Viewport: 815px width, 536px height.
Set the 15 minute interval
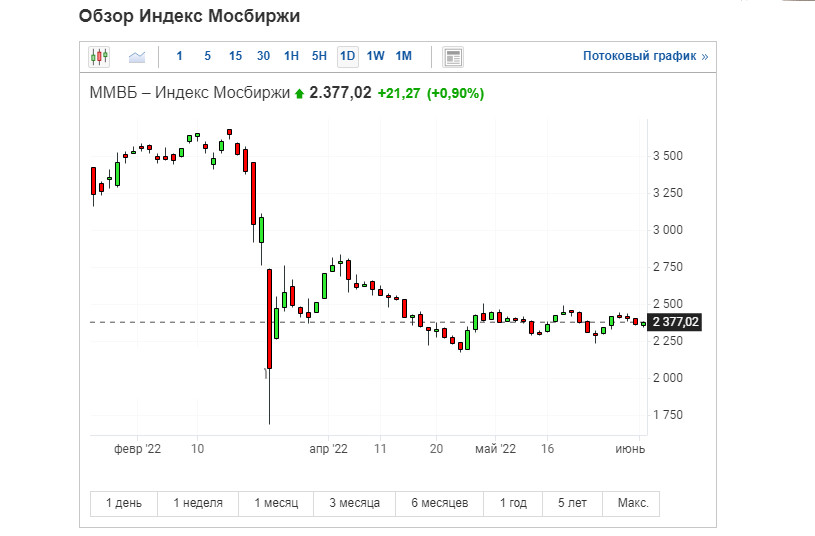click(x=235, y=56)
